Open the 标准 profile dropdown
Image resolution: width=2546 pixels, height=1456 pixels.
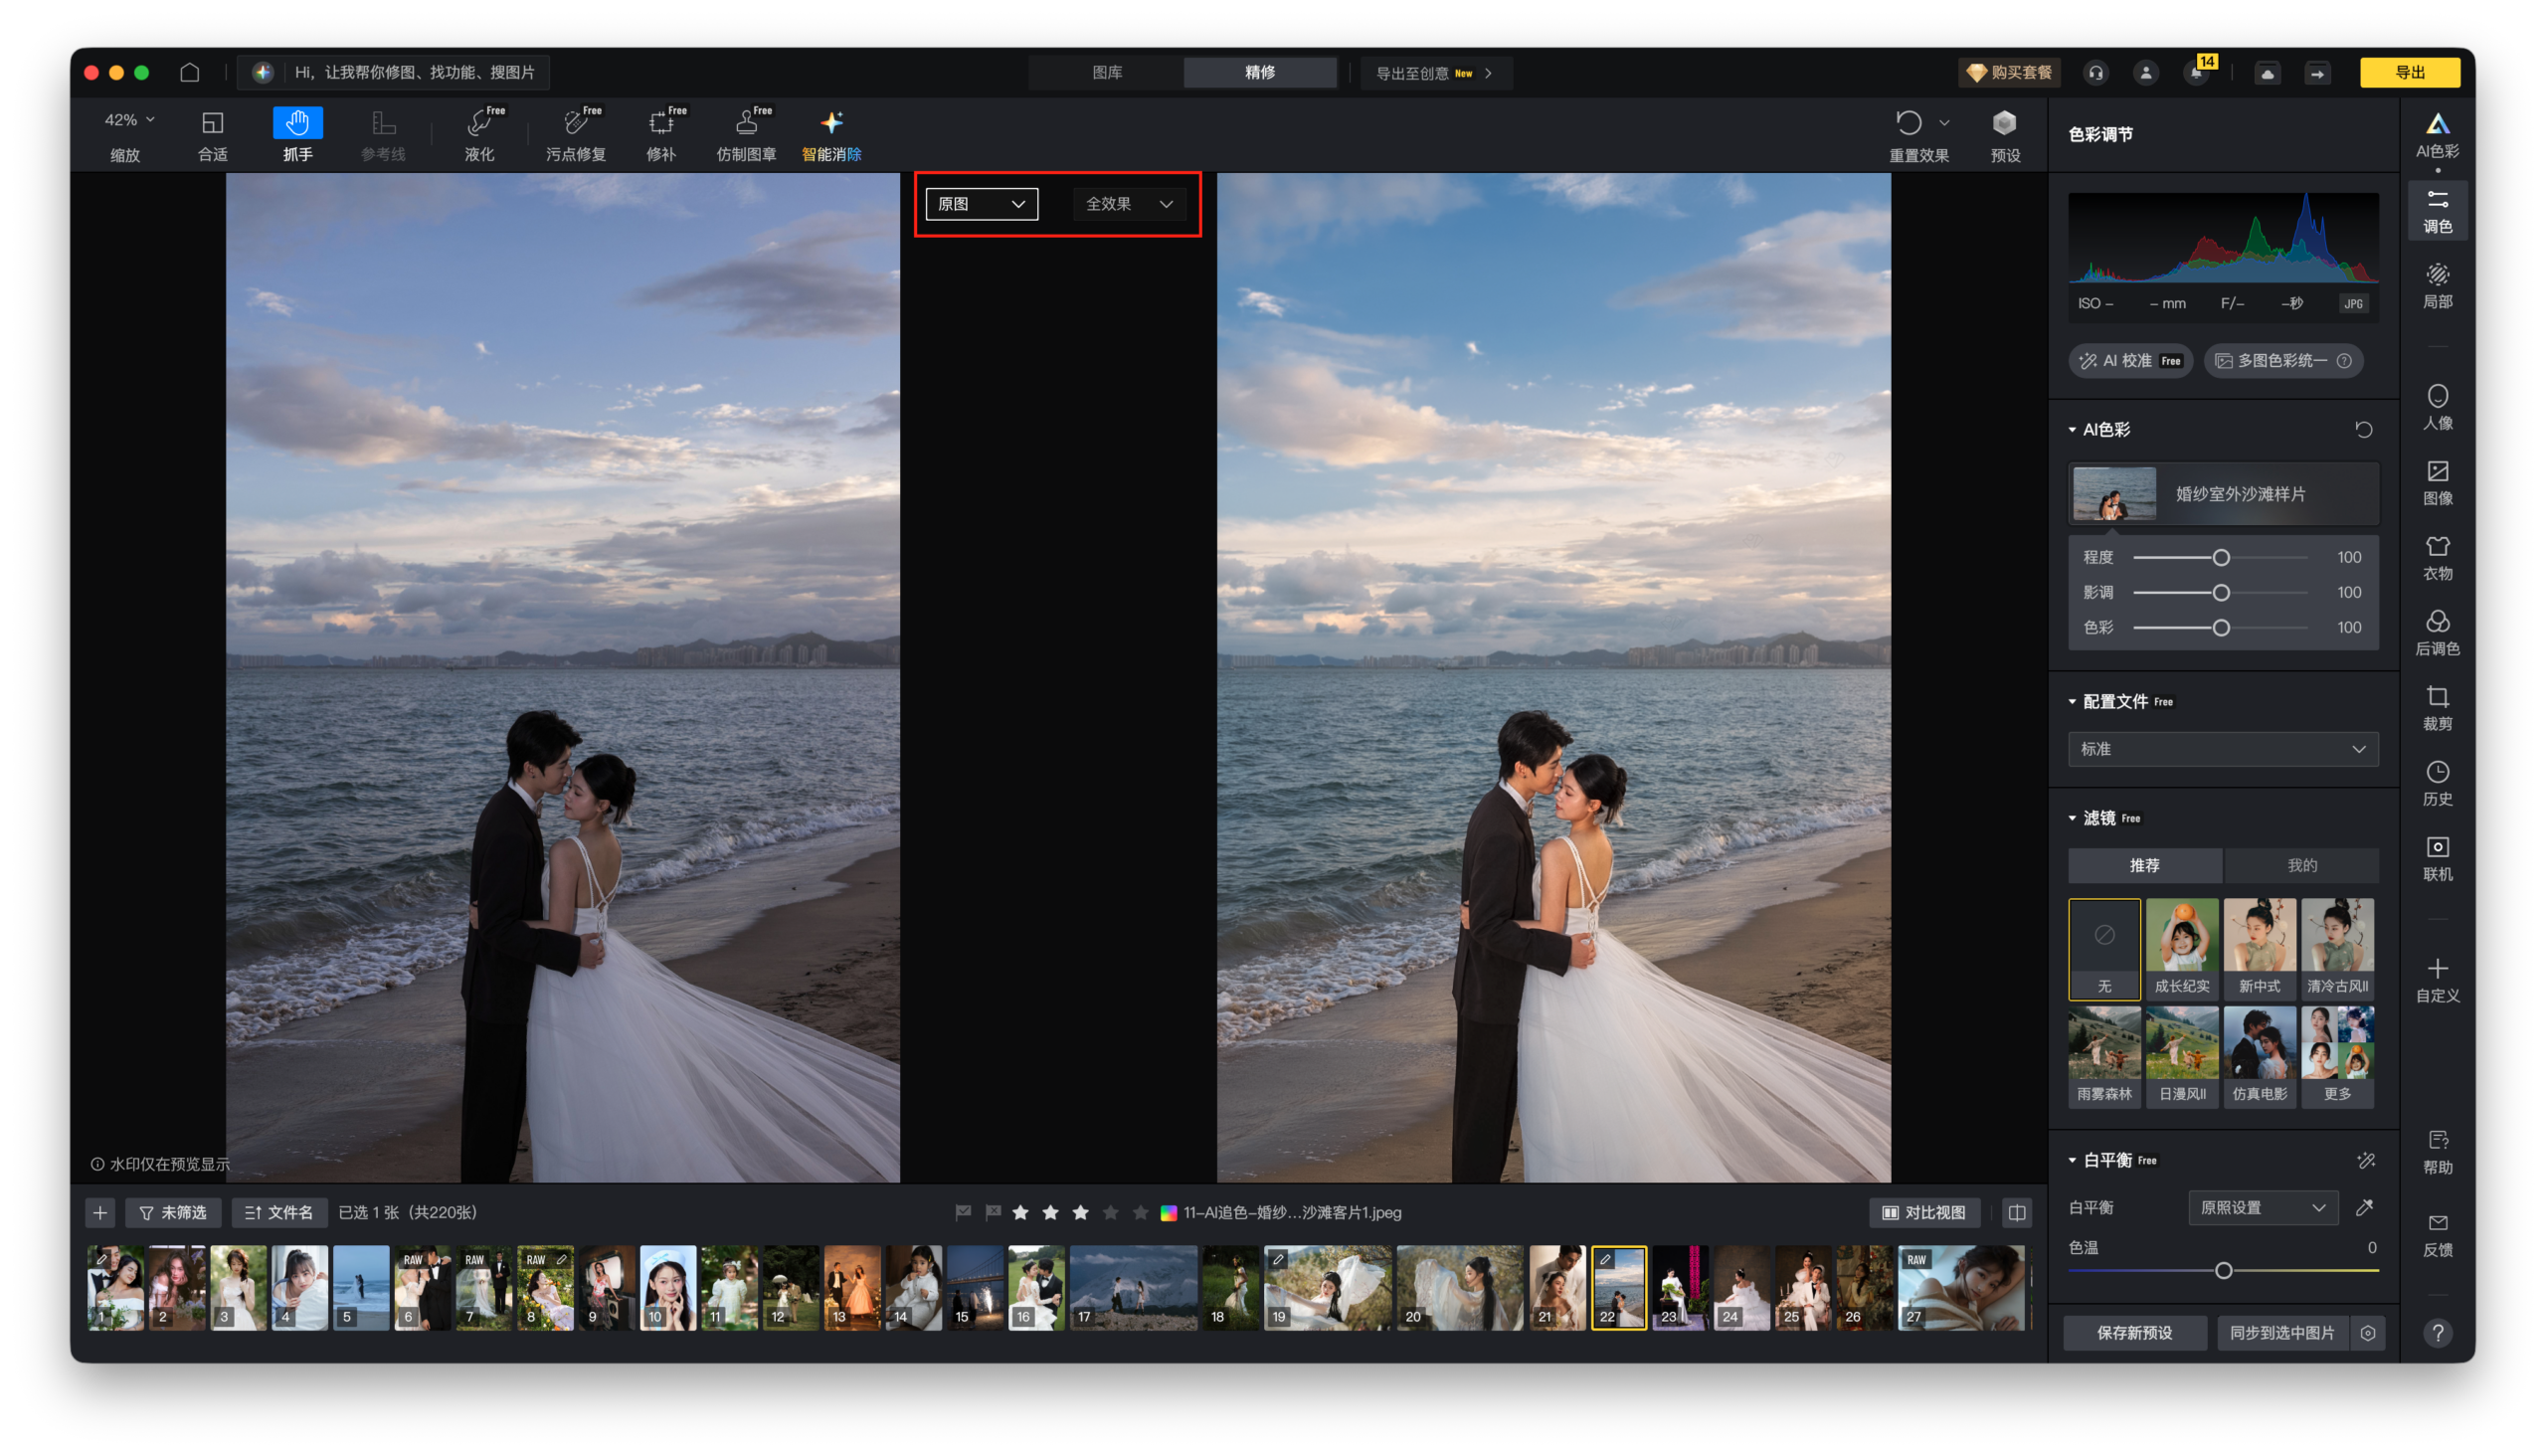pyautogui.click(x=2222, y=749)
